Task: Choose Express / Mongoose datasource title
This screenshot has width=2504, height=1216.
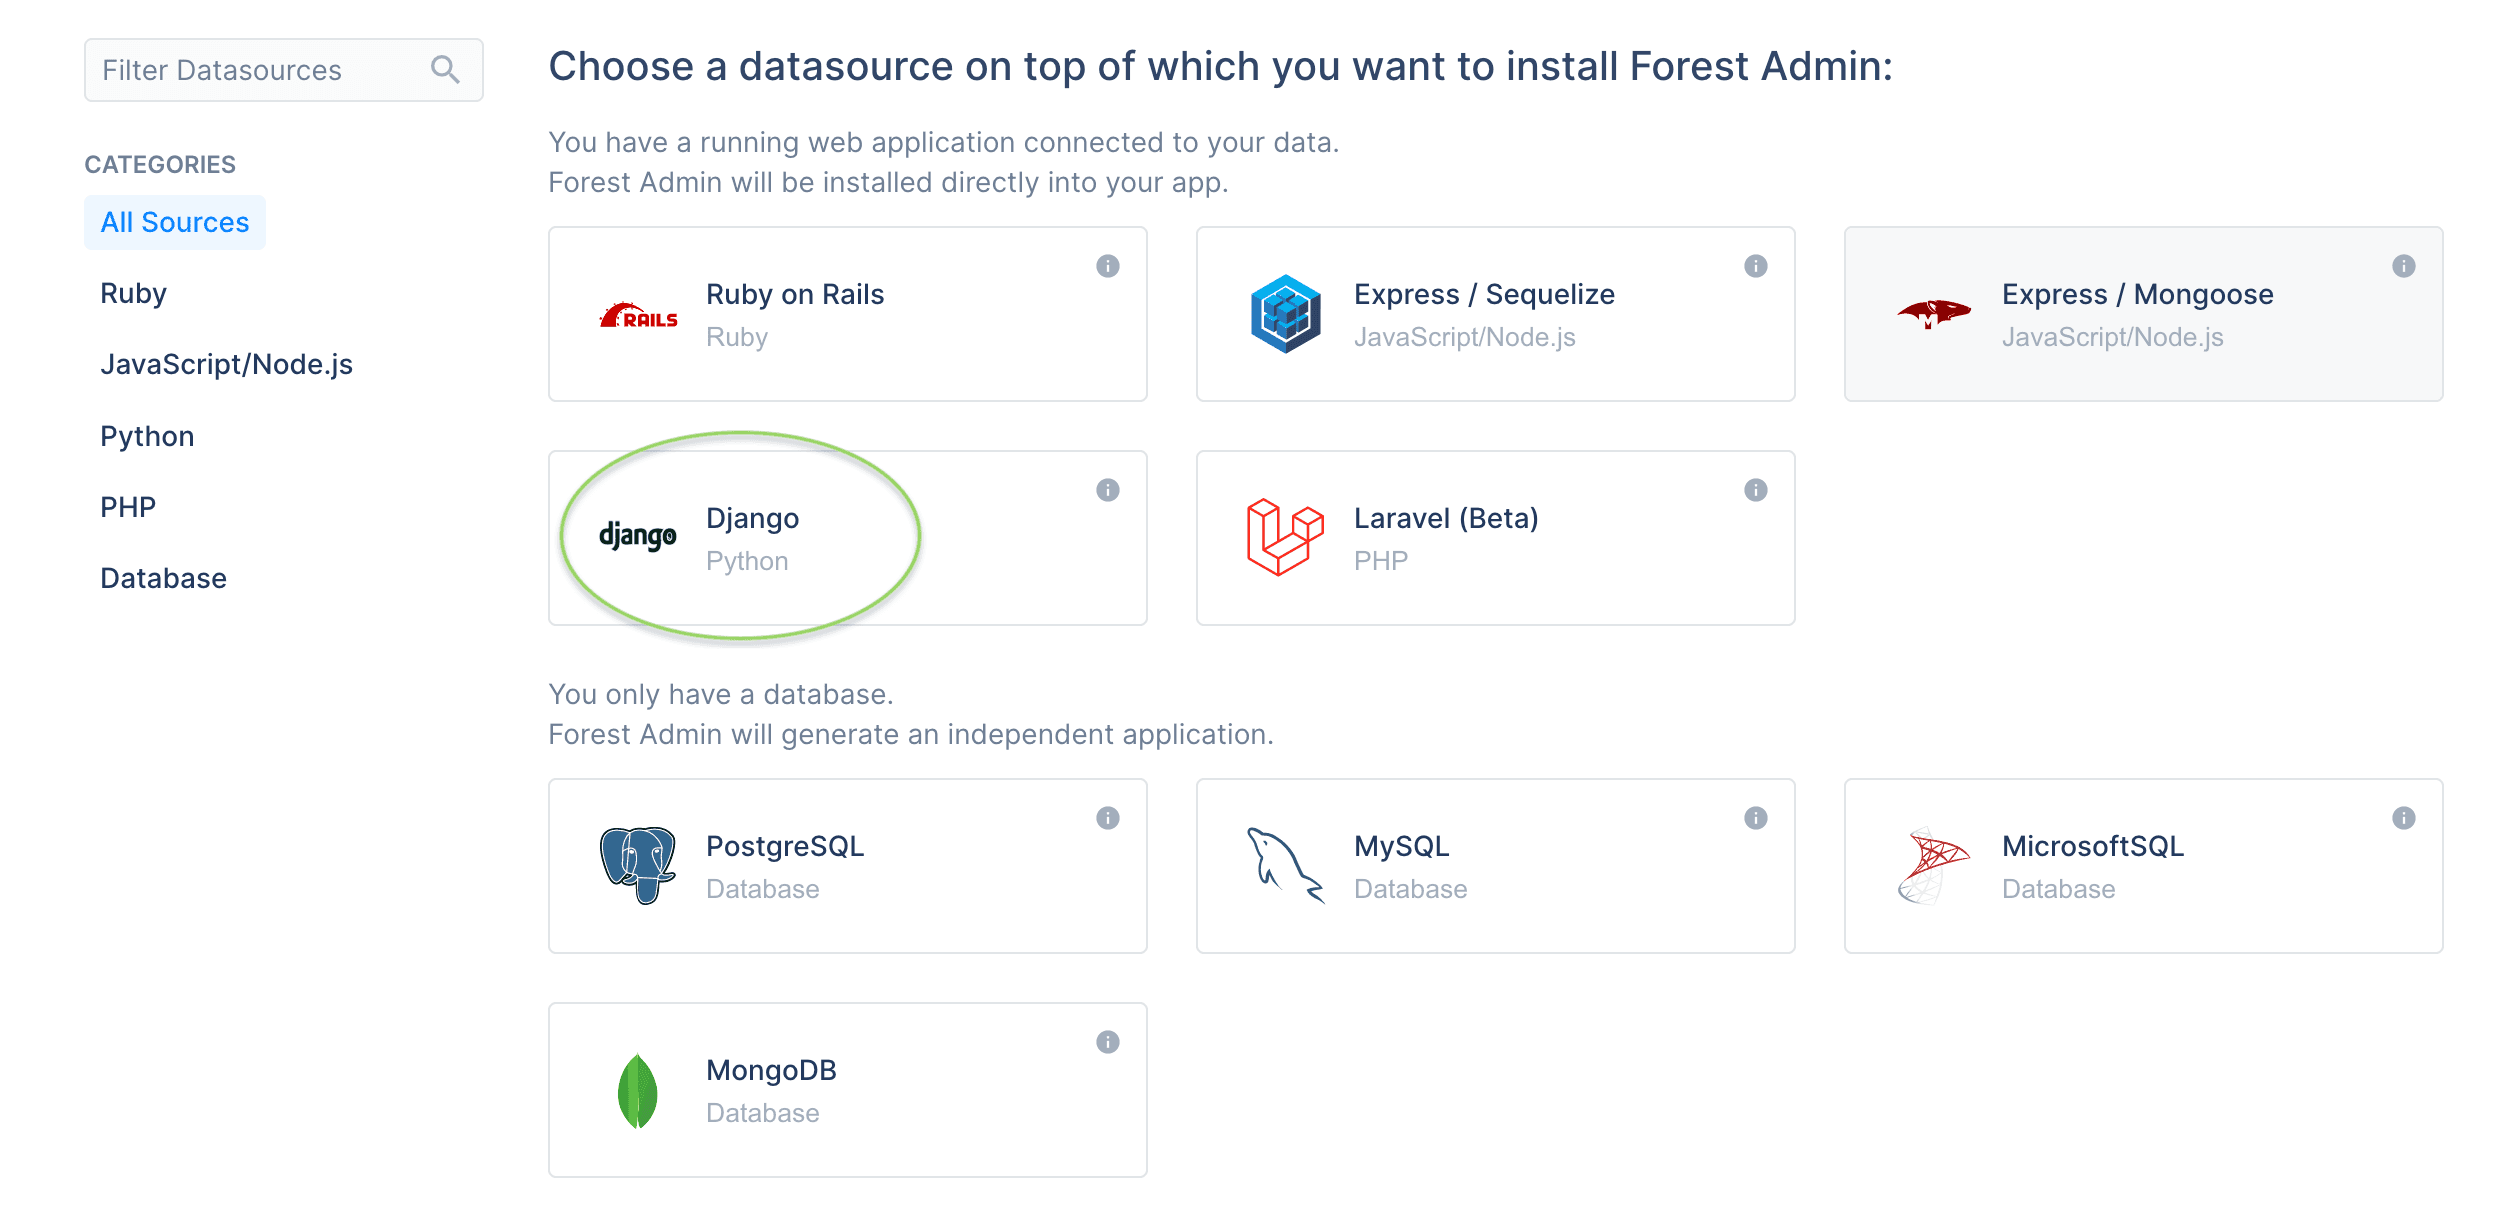Action: [x=2138, y=294]
